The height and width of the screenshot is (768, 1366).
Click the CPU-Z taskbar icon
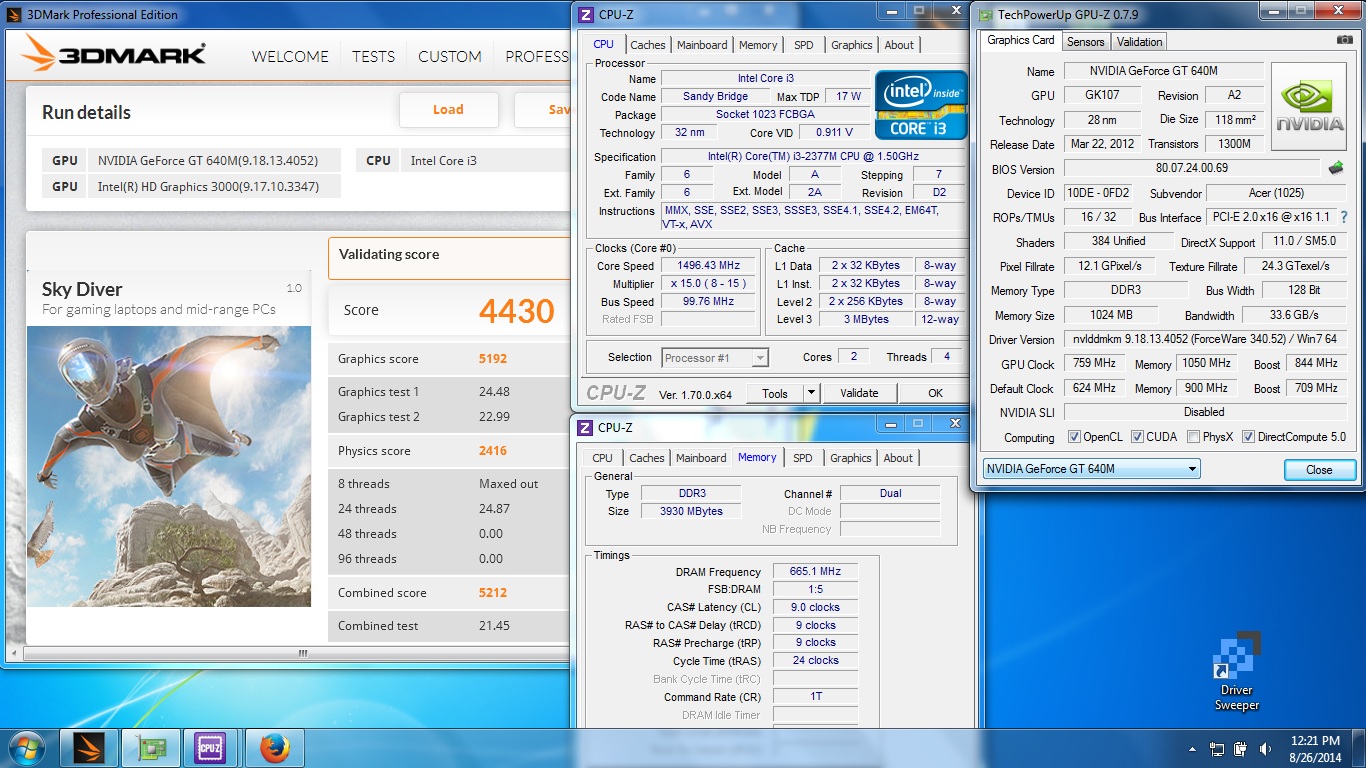coord(212,747)
